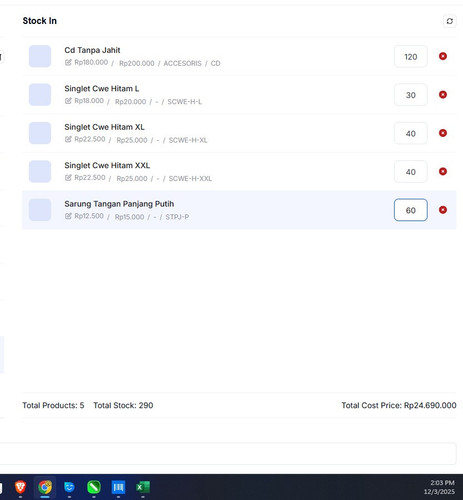Select the Singlet Cwe Hitam L name

click(x=102, y=89)
